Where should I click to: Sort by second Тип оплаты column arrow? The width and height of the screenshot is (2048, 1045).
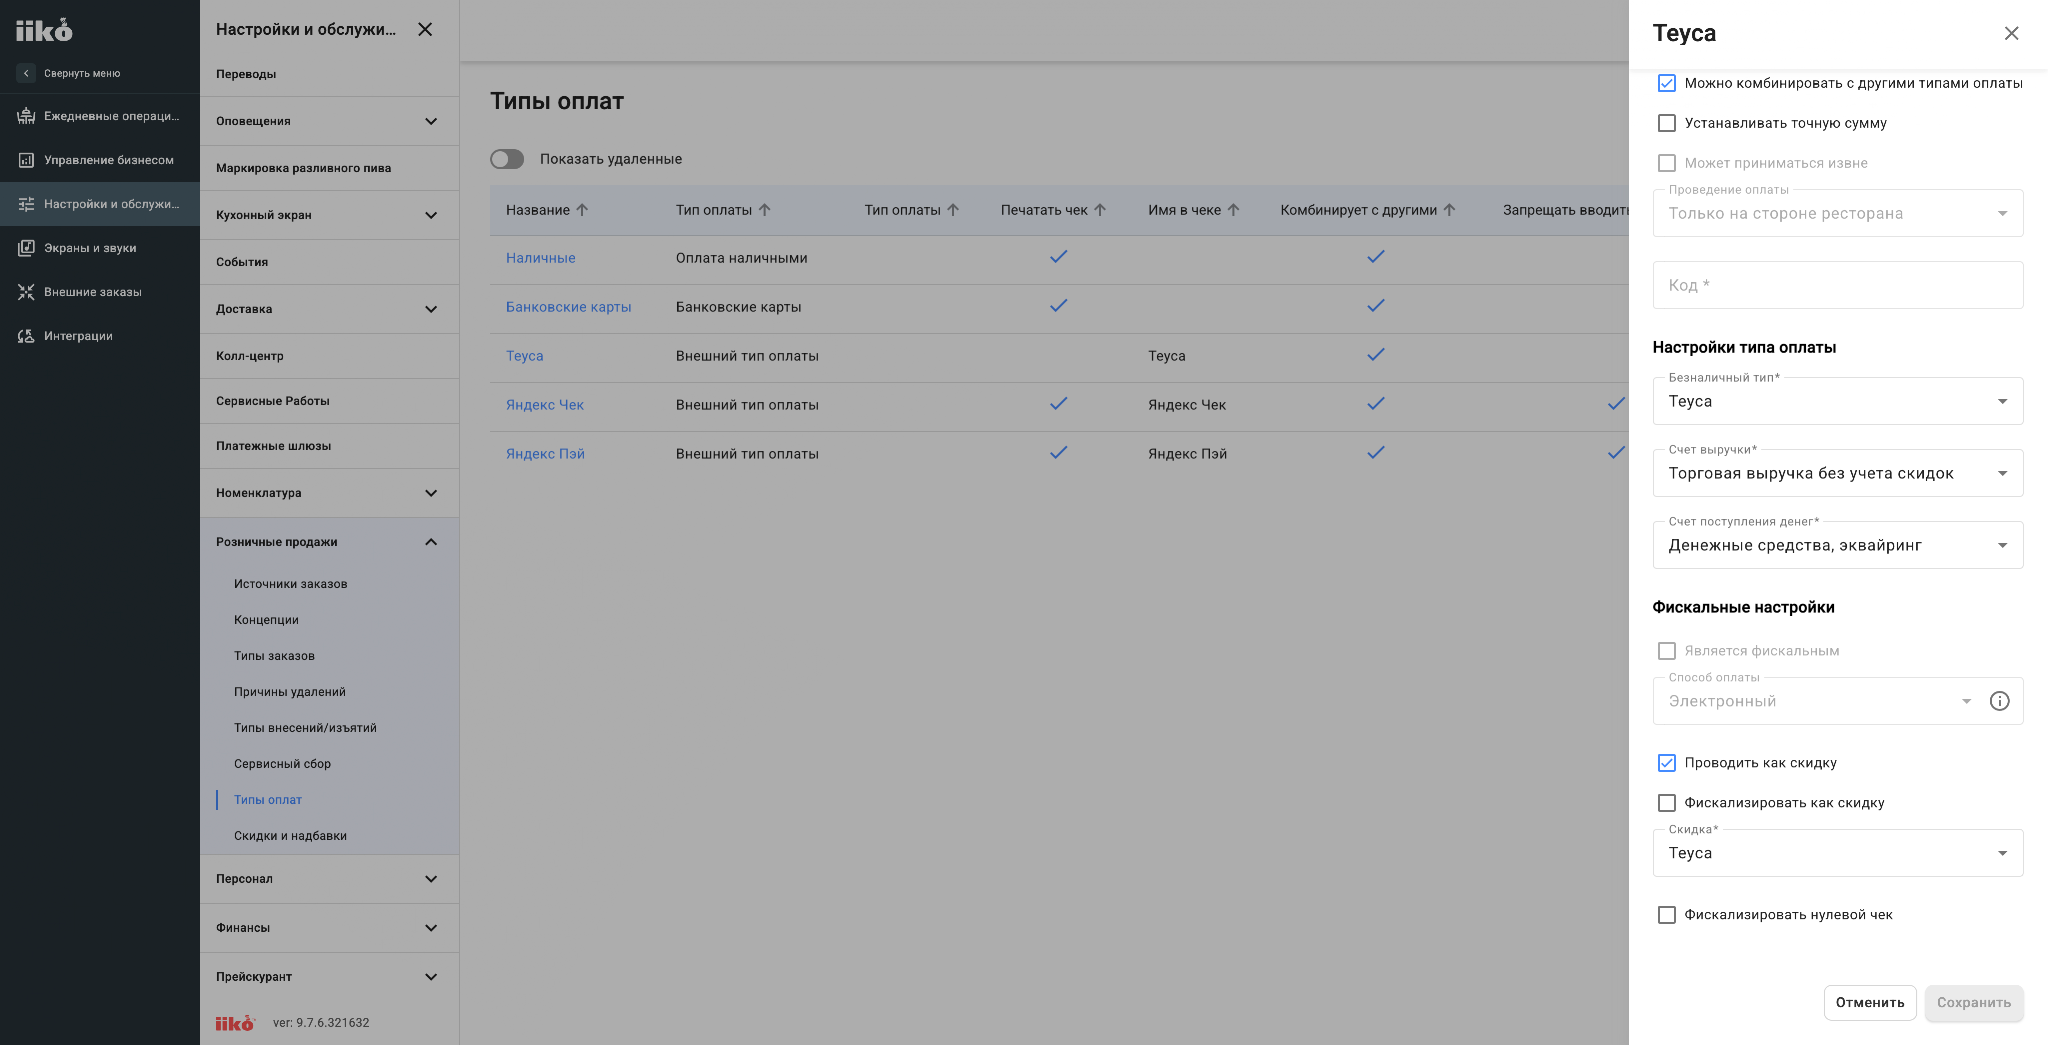pyautogui.click(x=952, y=210)
